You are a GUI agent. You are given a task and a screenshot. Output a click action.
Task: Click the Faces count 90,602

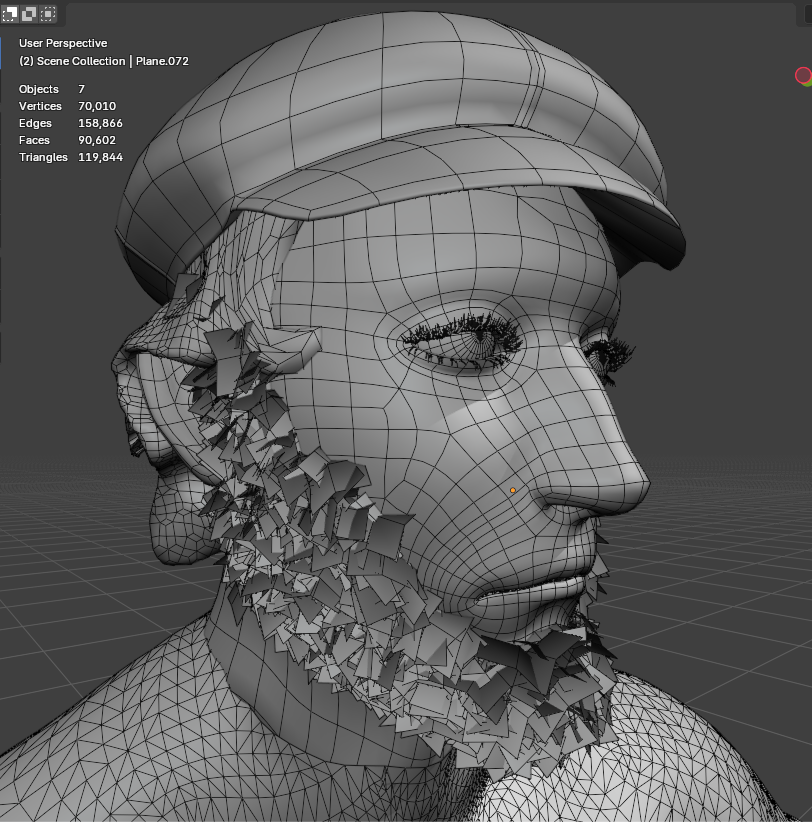point(97,140)
